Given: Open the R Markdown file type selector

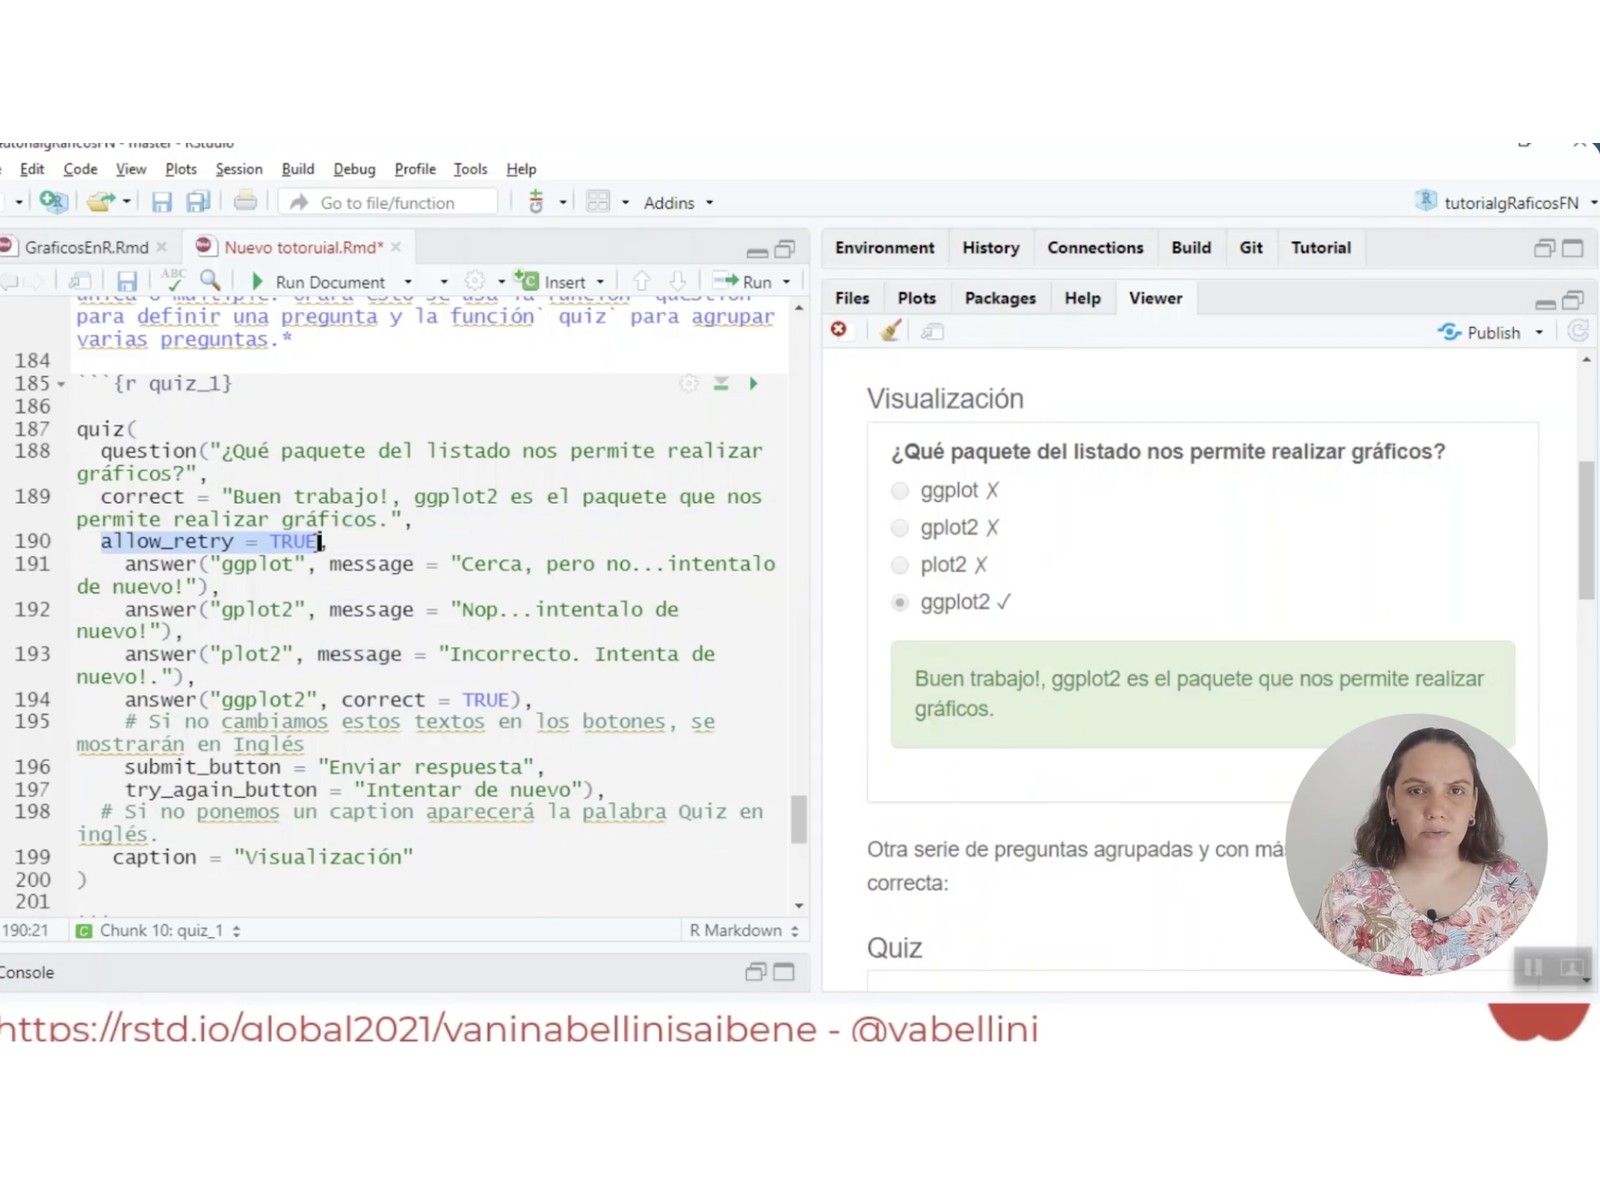Looking at the screenshot, I should 744,931.
